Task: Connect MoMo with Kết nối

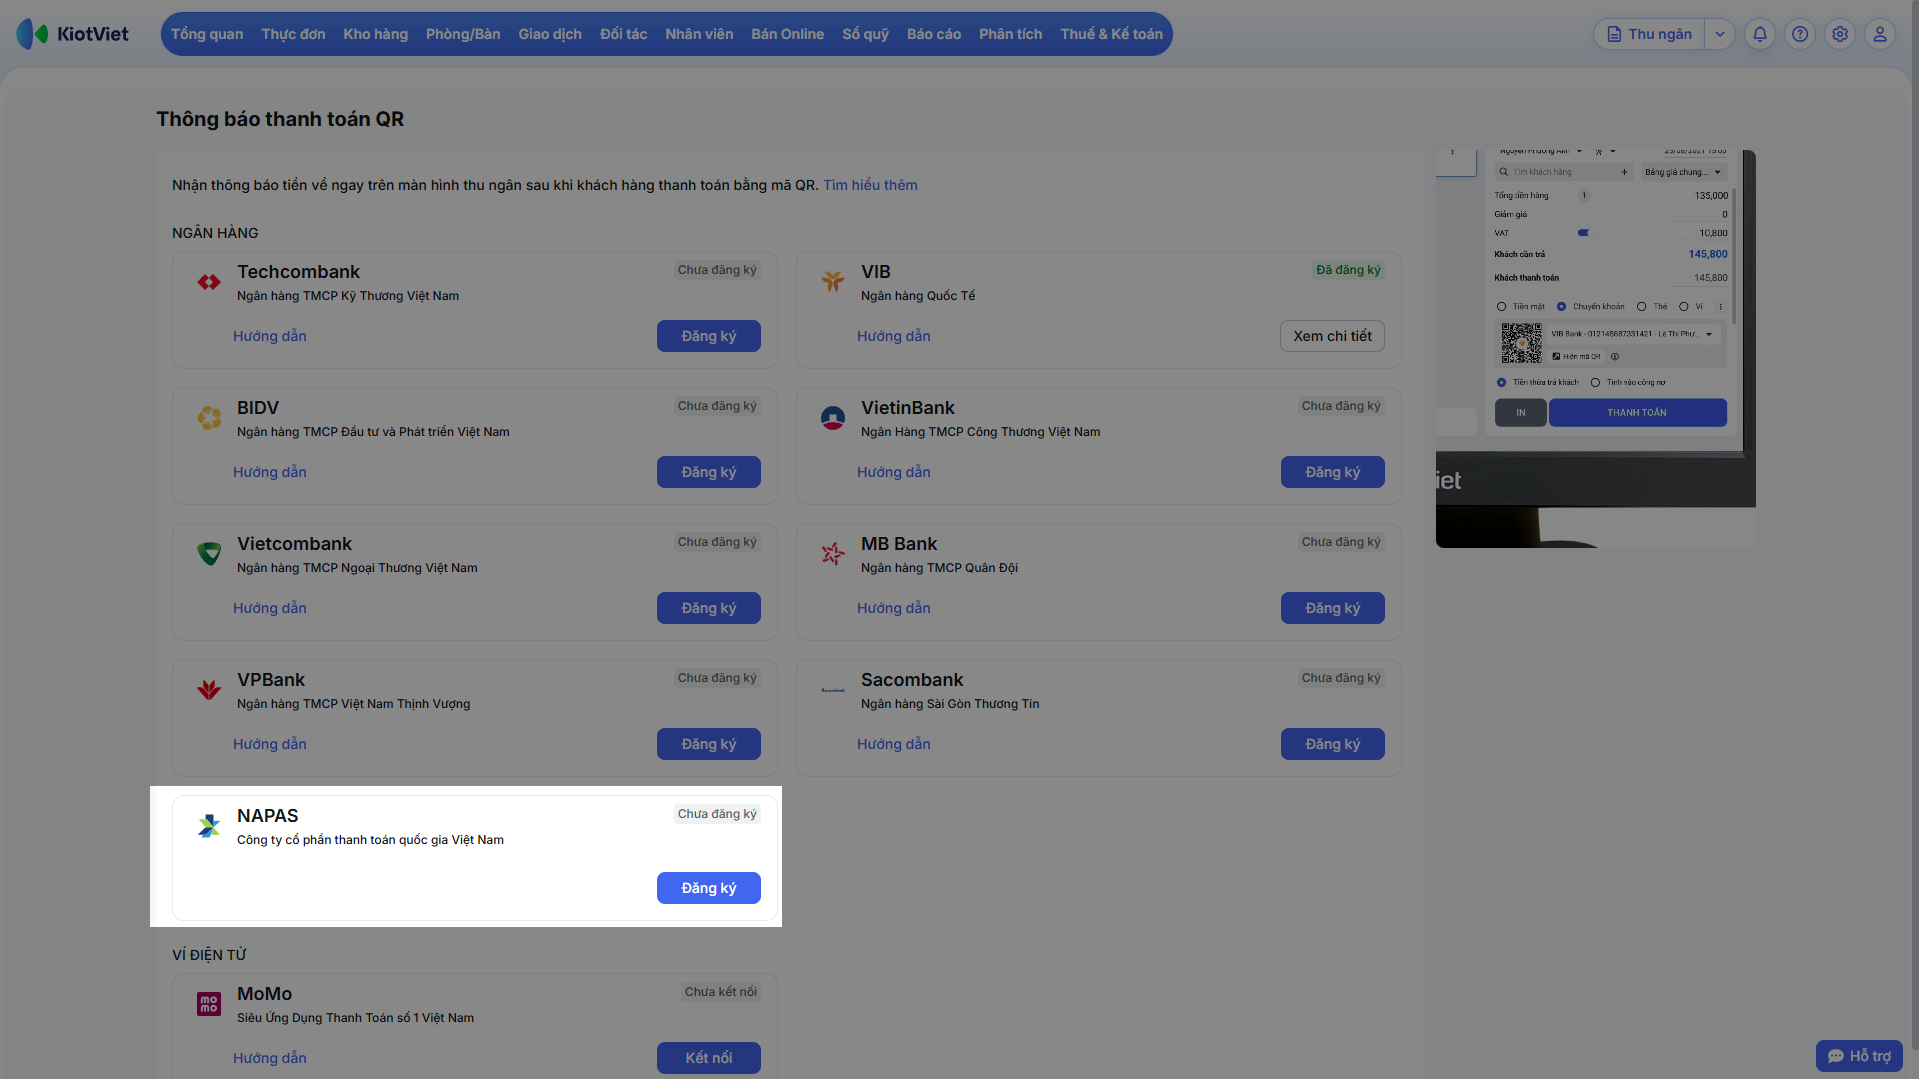Action: pos(709,1058)
